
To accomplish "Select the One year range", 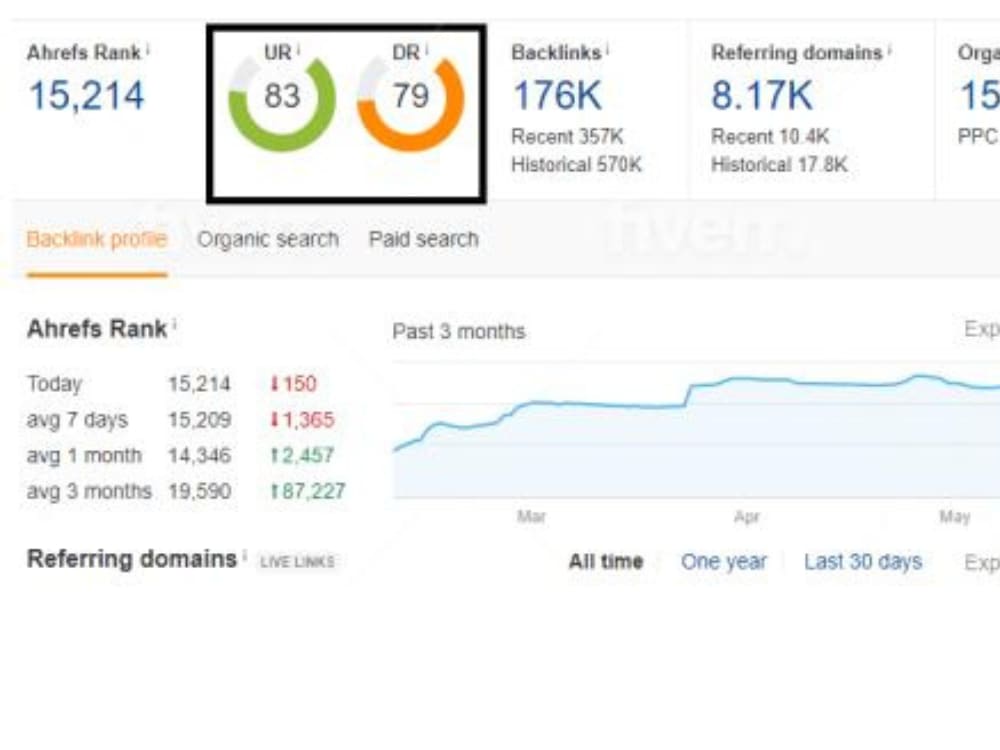I will 724,561.
